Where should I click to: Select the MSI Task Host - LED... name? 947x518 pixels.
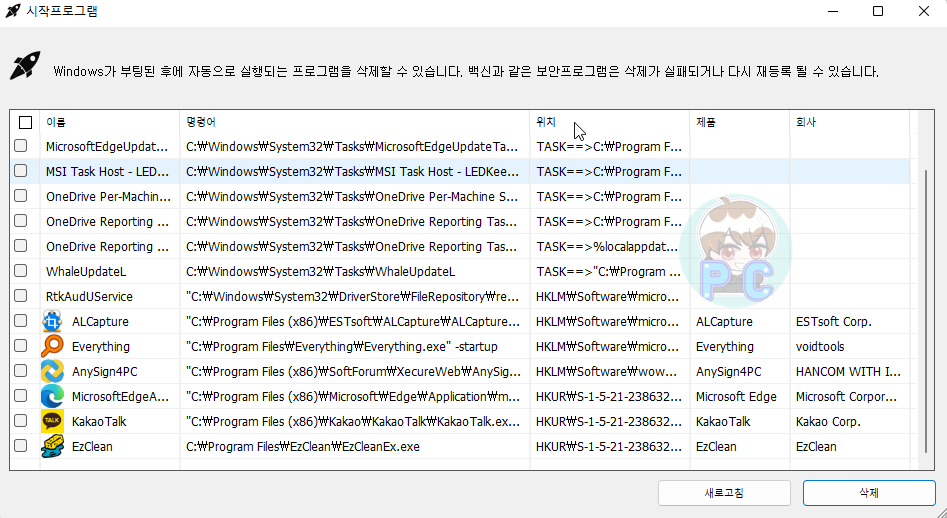[x=108, y=171]
